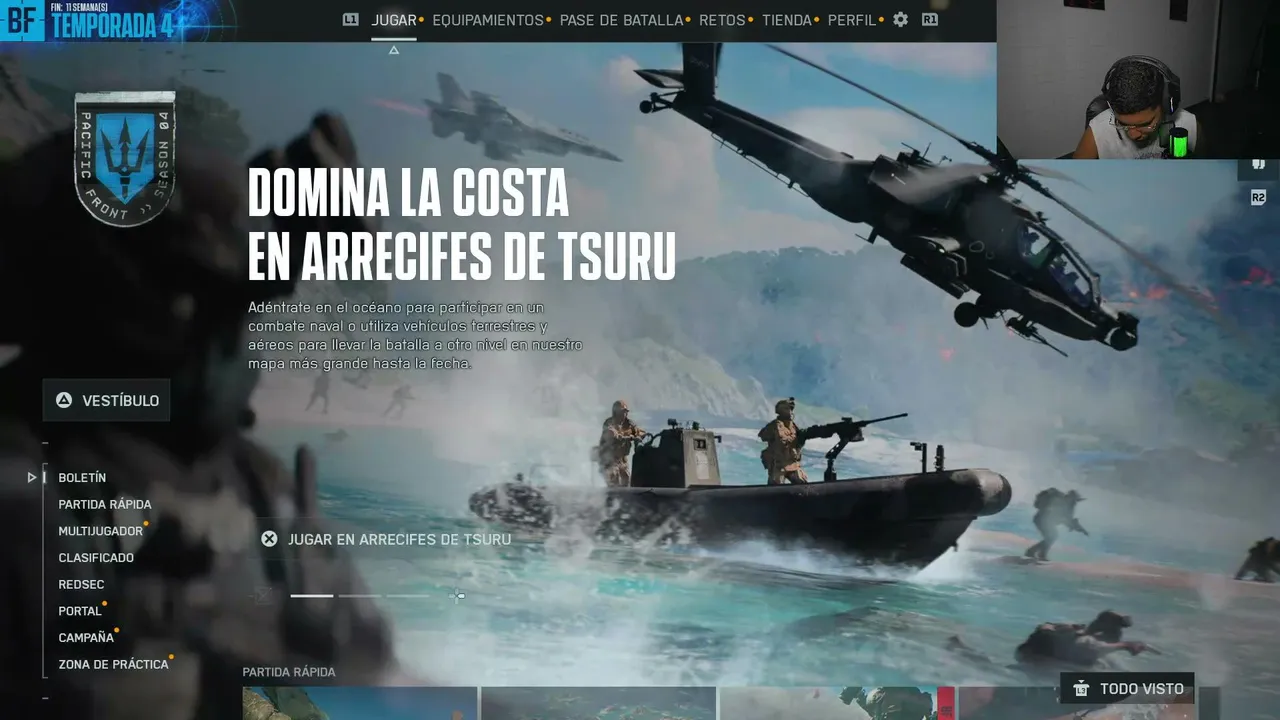
Task: Choose Clasificado in the side menu
Action: click(x=96, y=557)
